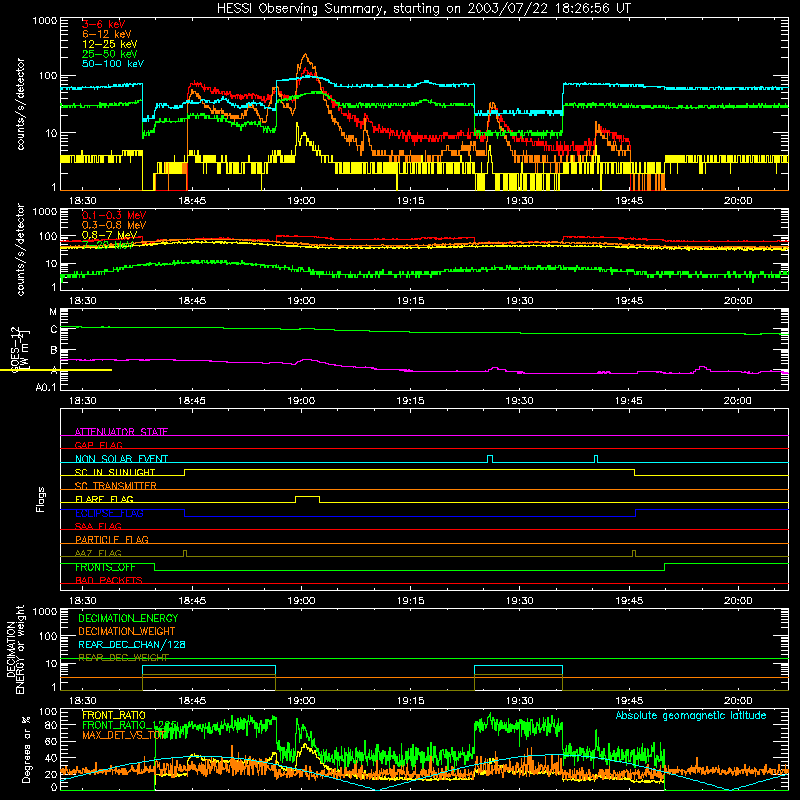Click the DECIMATION_WEIGHT legend label
Viewport: 800px width, 800px height.
(x=127, y=631)
